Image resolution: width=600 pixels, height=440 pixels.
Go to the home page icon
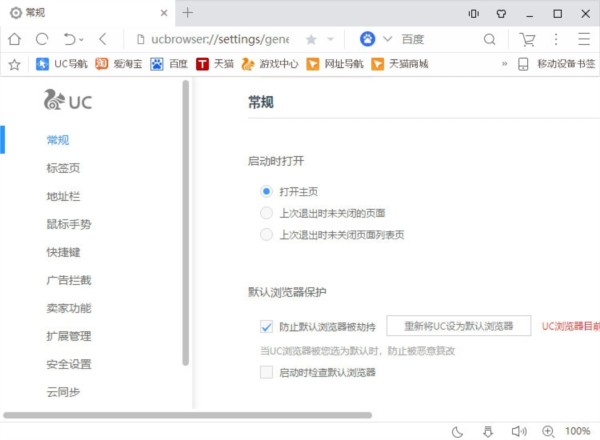(15, 39)
